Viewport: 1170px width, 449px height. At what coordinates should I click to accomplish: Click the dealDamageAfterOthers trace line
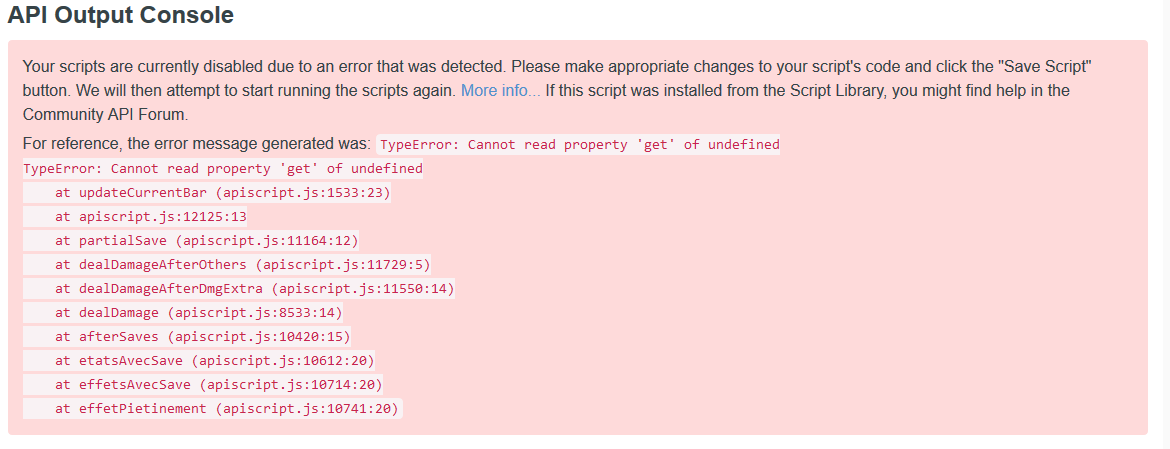click(242, 265)
